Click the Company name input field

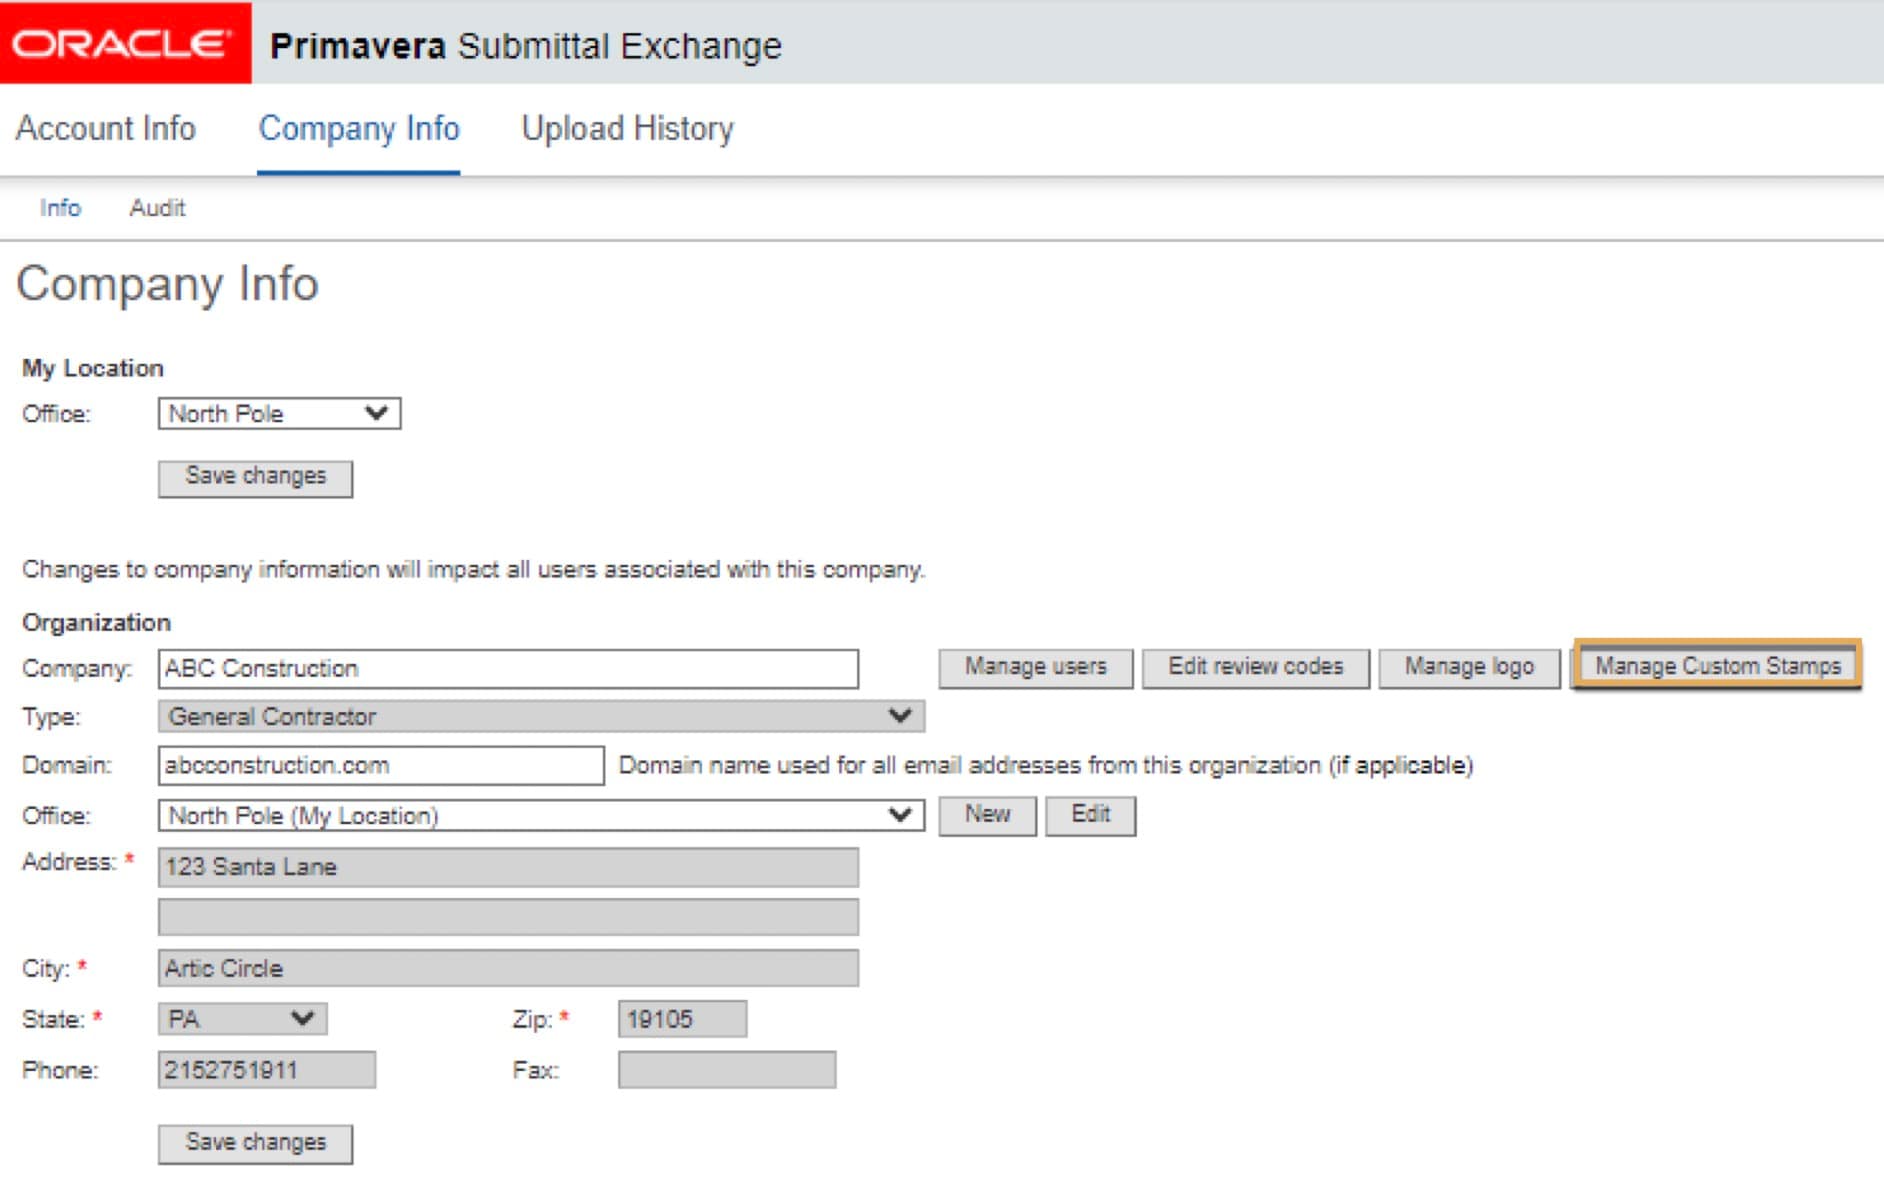(x=508, y=669)
